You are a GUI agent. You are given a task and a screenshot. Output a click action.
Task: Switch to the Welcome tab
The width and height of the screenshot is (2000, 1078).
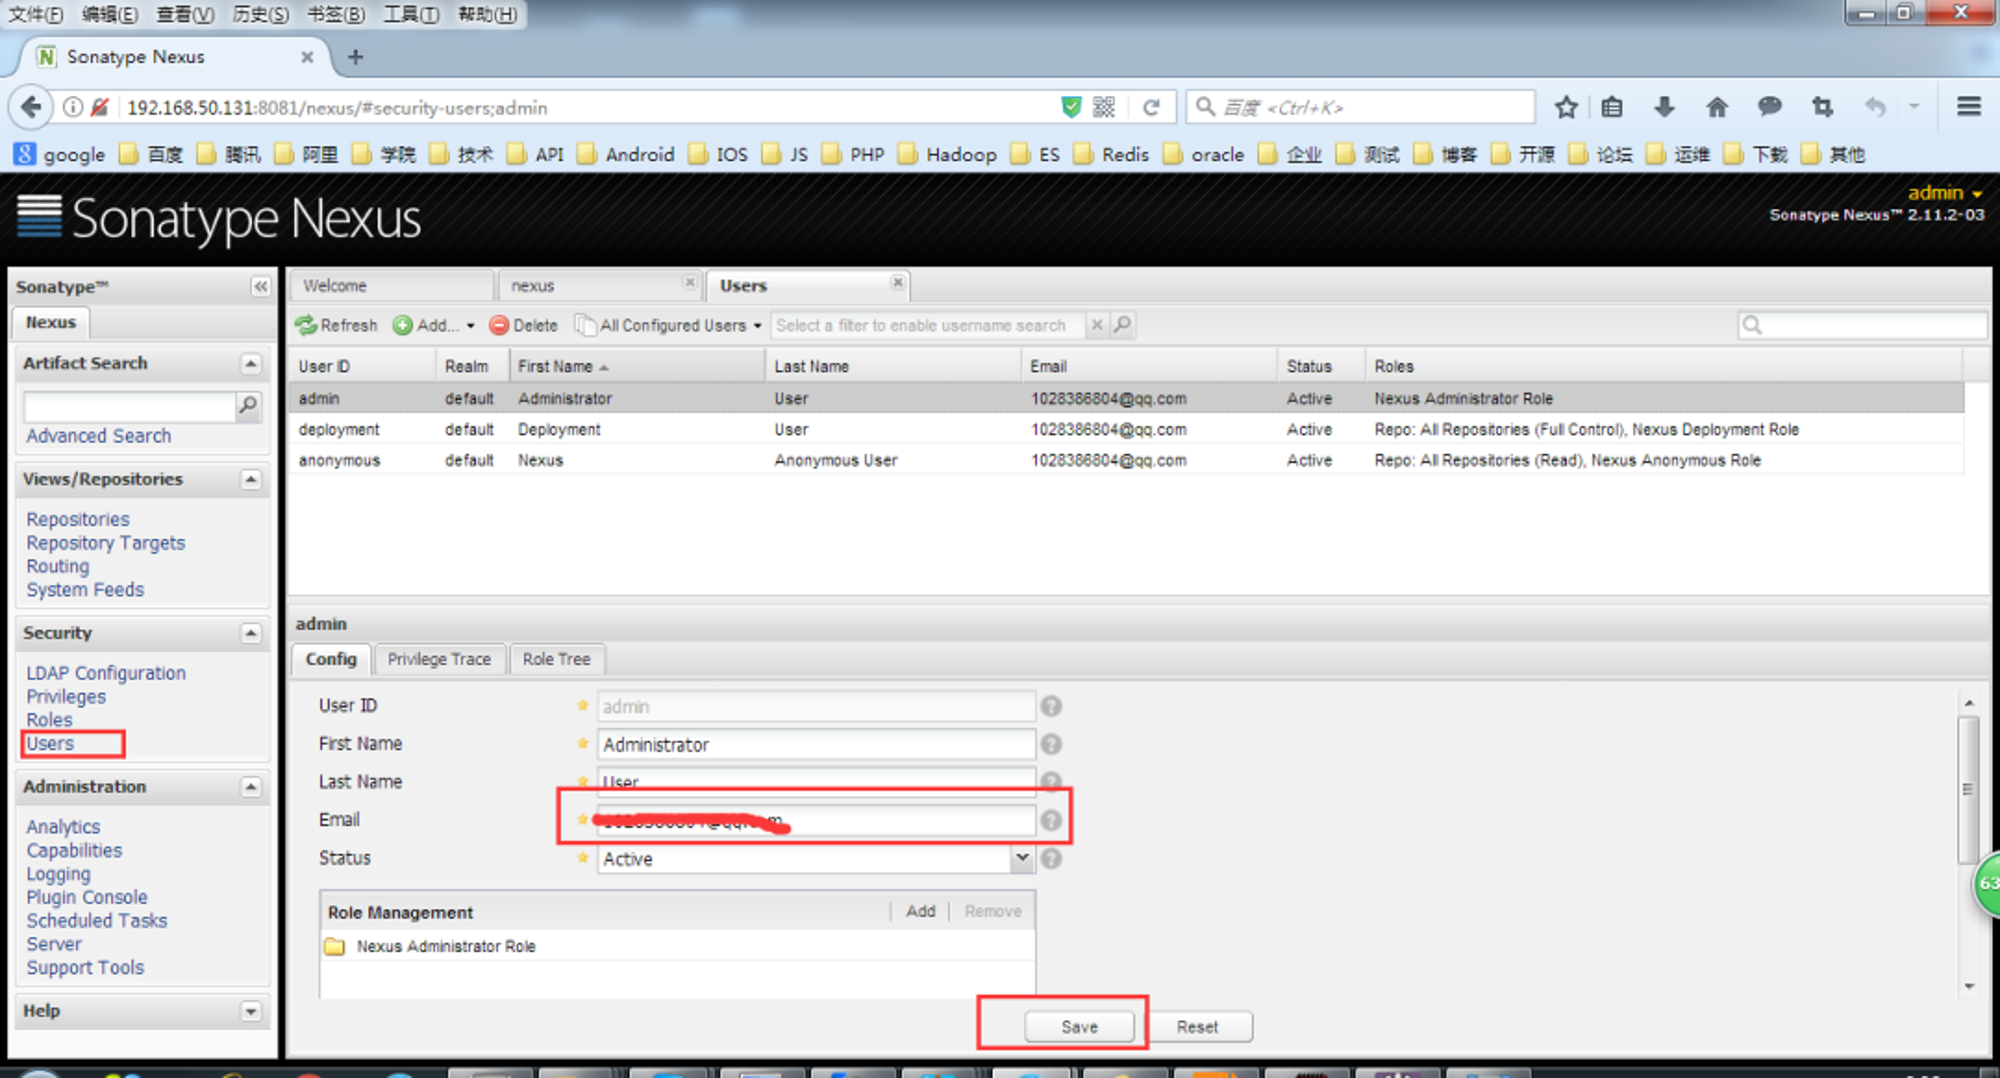[x=391, y=286]
